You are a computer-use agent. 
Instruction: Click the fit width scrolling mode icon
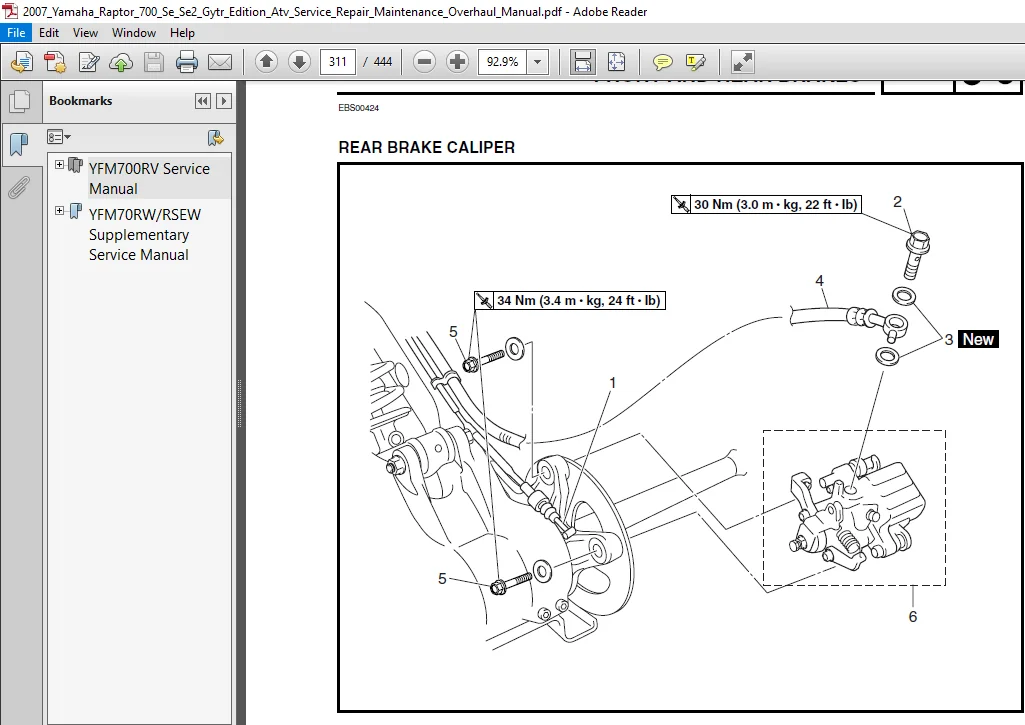582,61
